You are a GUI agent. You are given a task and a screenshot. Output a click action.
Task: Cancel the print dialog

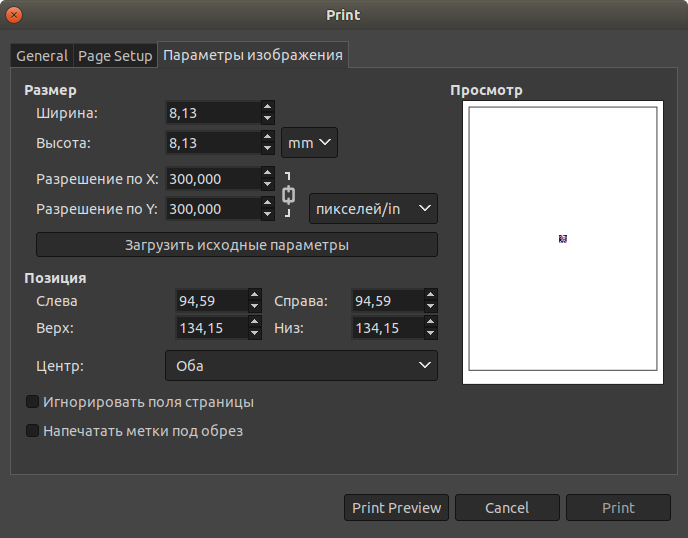[507, 508]
